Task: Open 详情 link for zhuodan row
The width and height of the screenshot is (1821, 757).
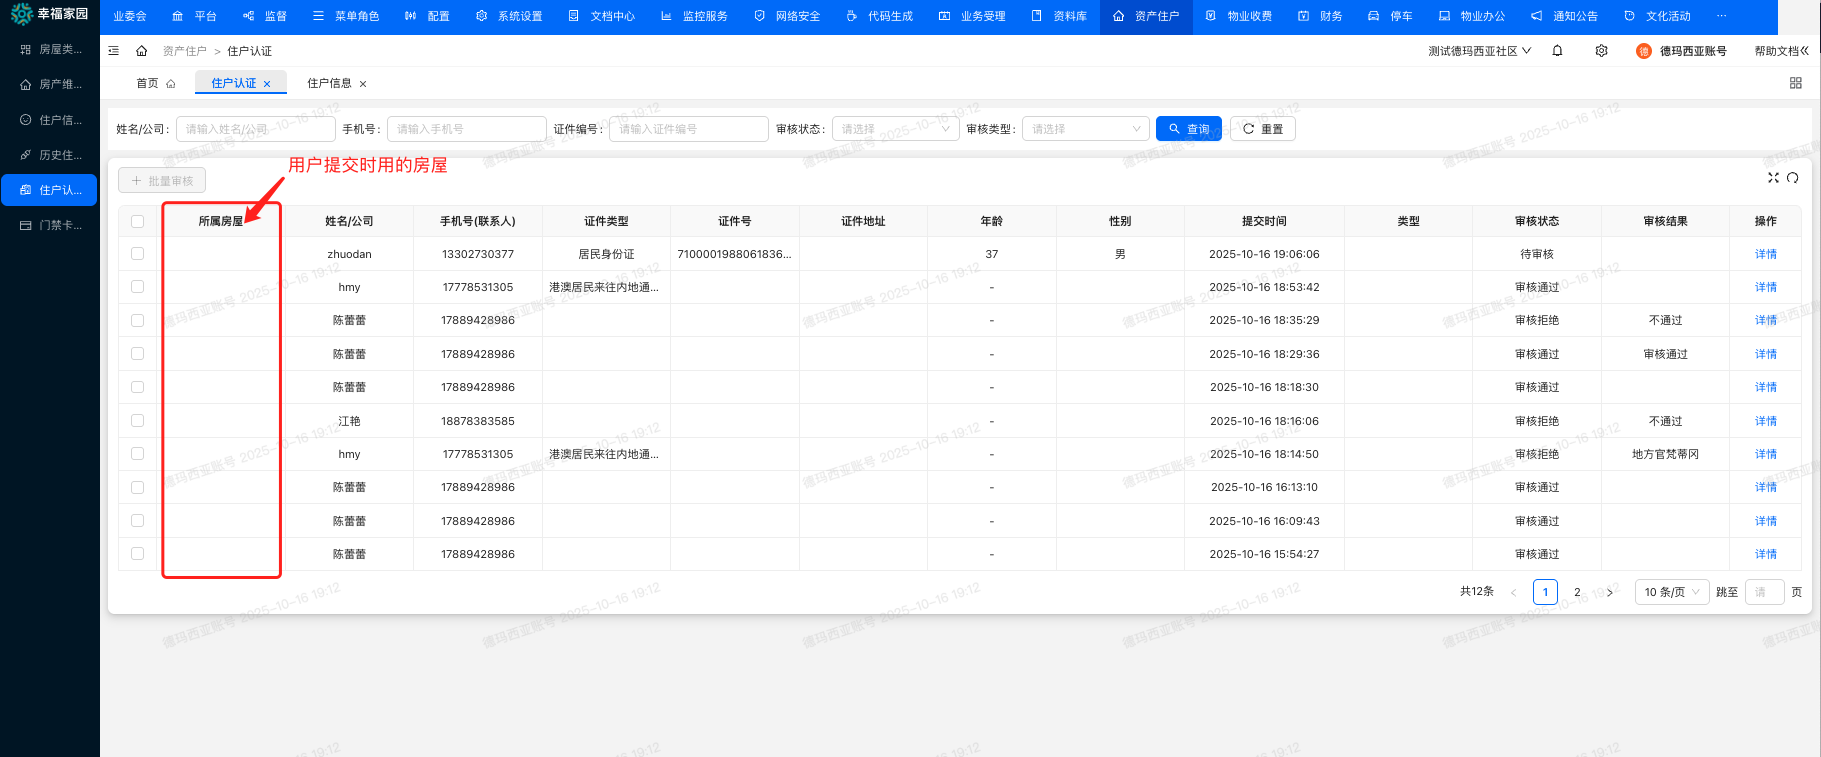Action: point(1765,254)
